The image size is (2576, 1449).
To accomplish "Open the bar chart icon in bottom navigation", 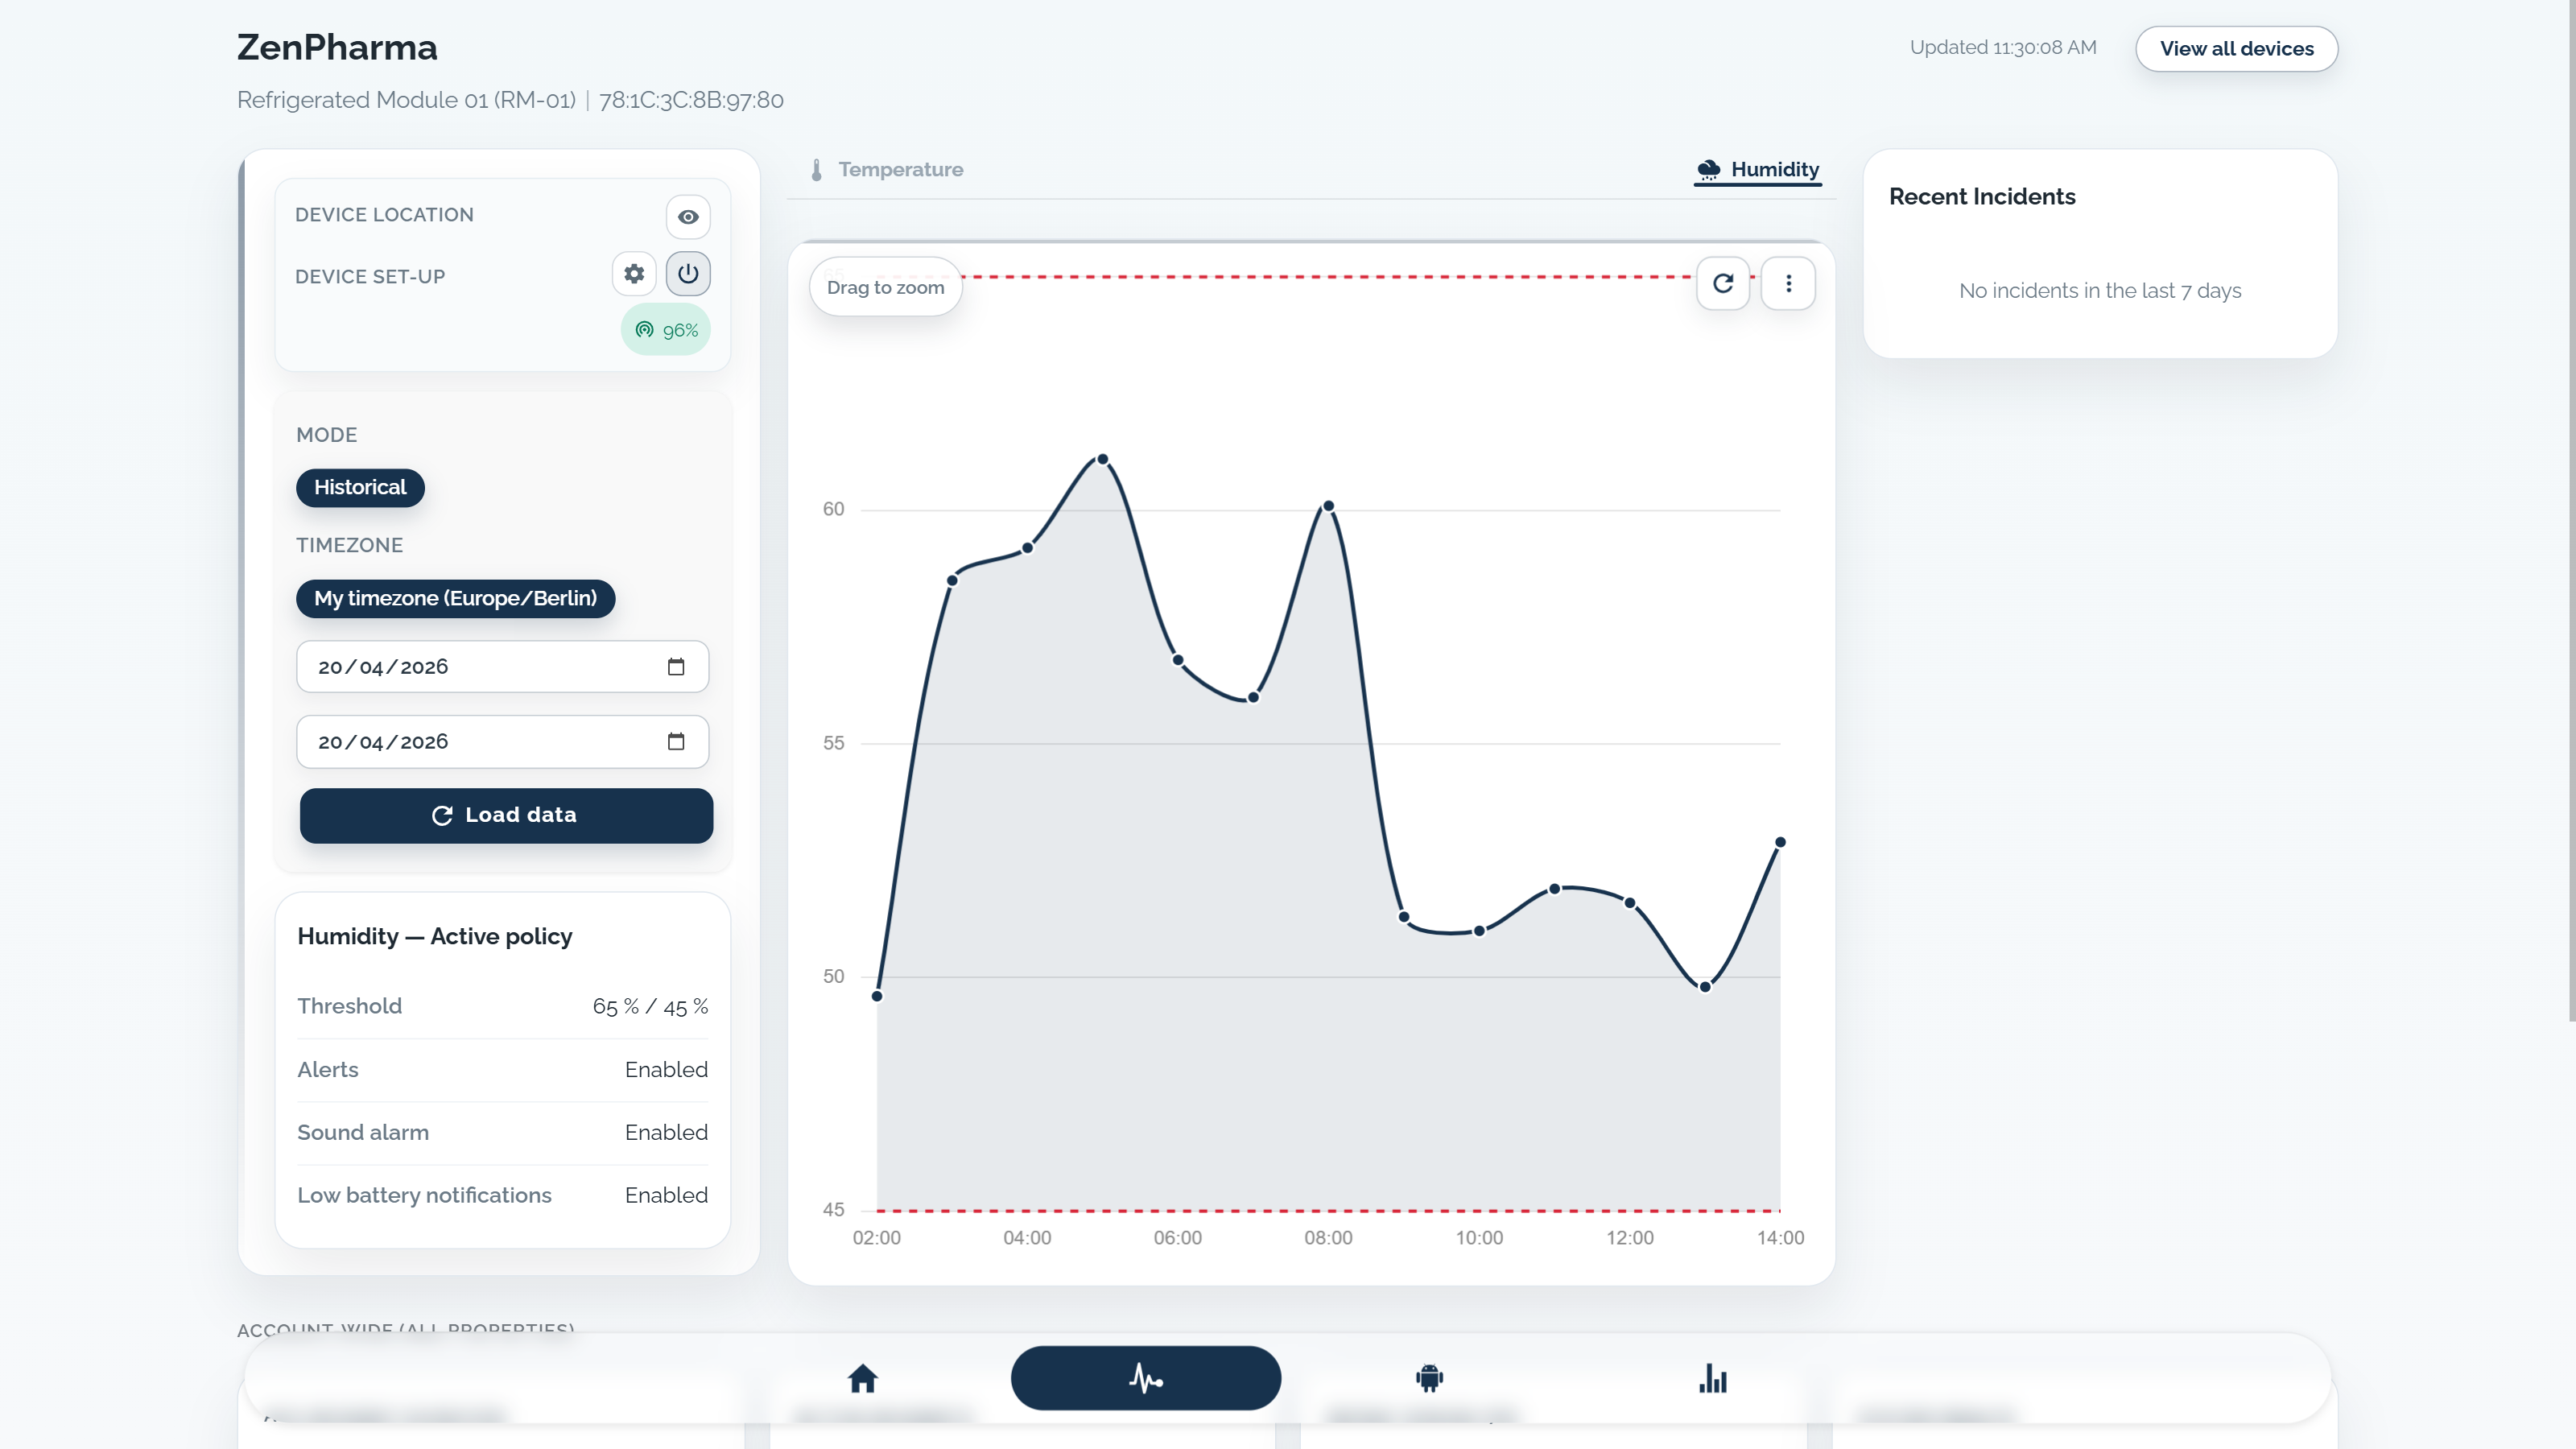I will point(1712,1378).
